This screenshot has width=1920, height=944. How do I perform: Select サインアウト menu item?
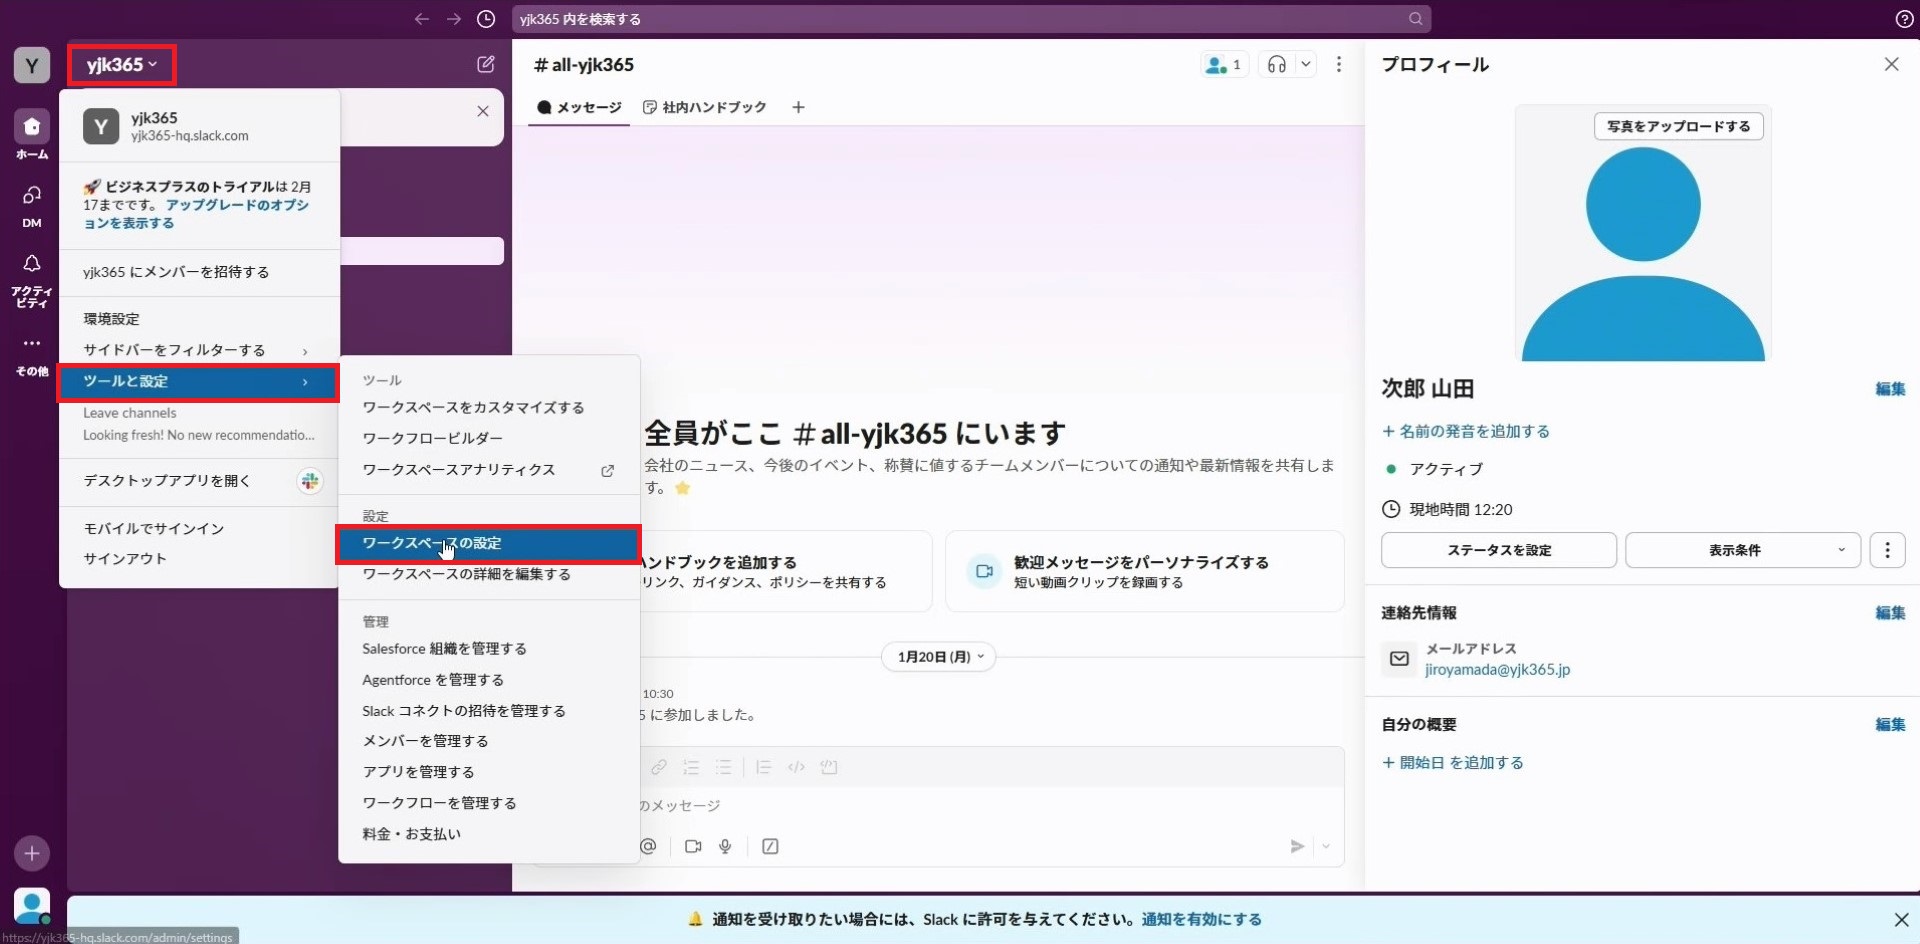[198, 559]
